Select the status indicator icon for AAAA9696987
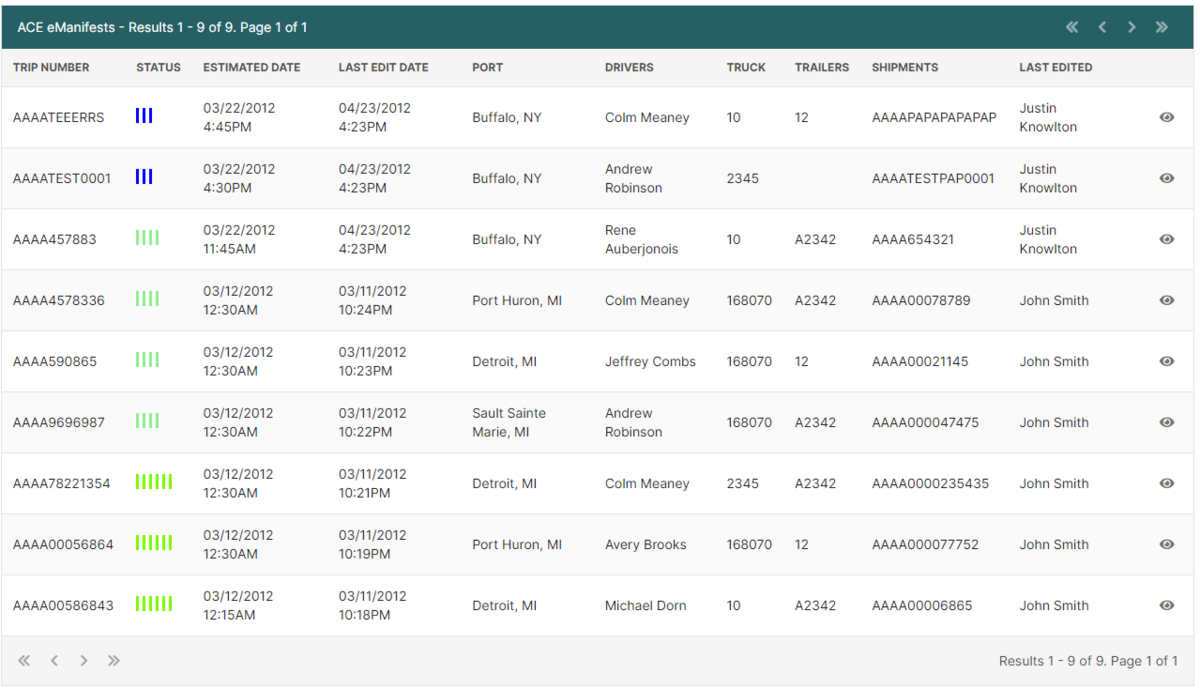The image size is (1200, 689). pyautogui.click(x=147, y=422)
